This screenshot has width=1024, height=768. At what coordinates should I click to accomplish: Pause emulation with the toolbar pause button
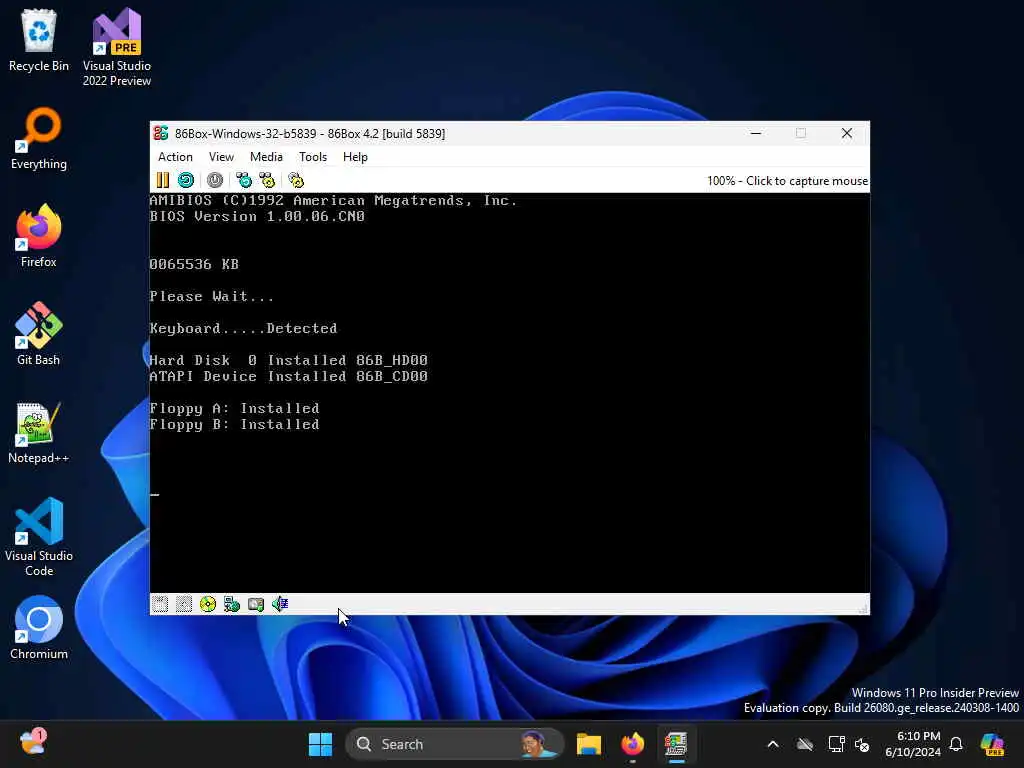pyautogui.click(x=163, y=180)
